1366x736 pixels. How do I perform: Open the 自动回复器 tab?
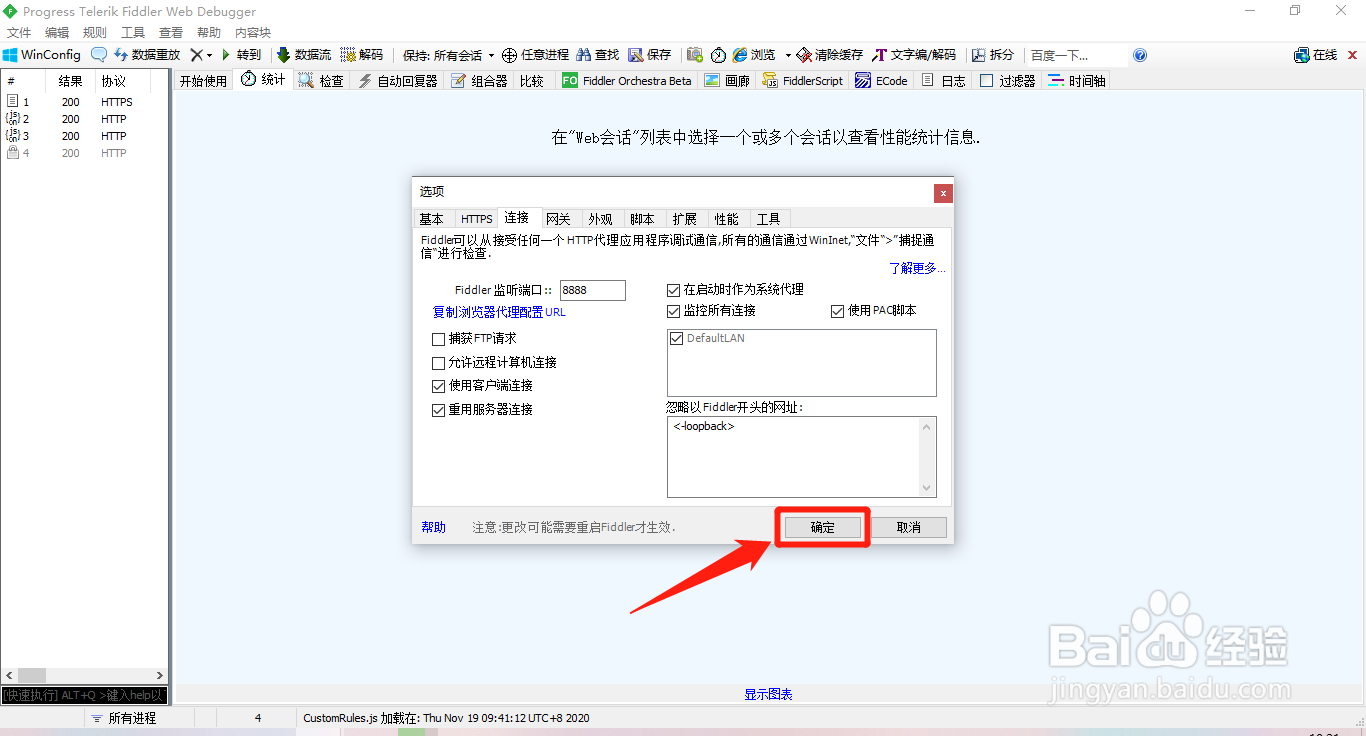pyautogui.click(x=398, y=81)
